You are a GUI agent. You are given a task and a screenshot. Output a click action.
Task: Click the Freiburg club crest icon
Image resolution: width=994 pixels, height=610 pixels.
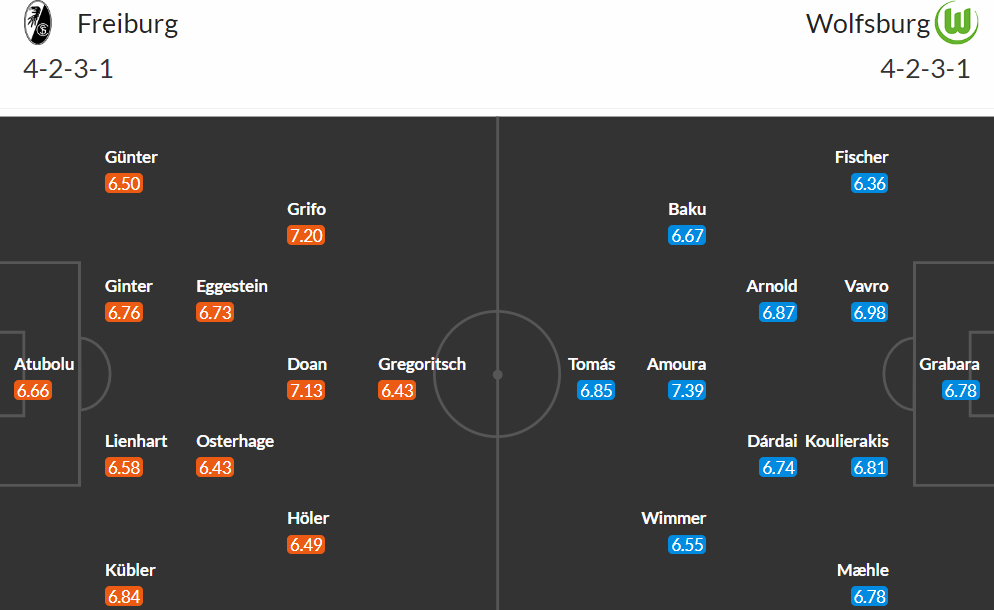click(x=37, y=23)
